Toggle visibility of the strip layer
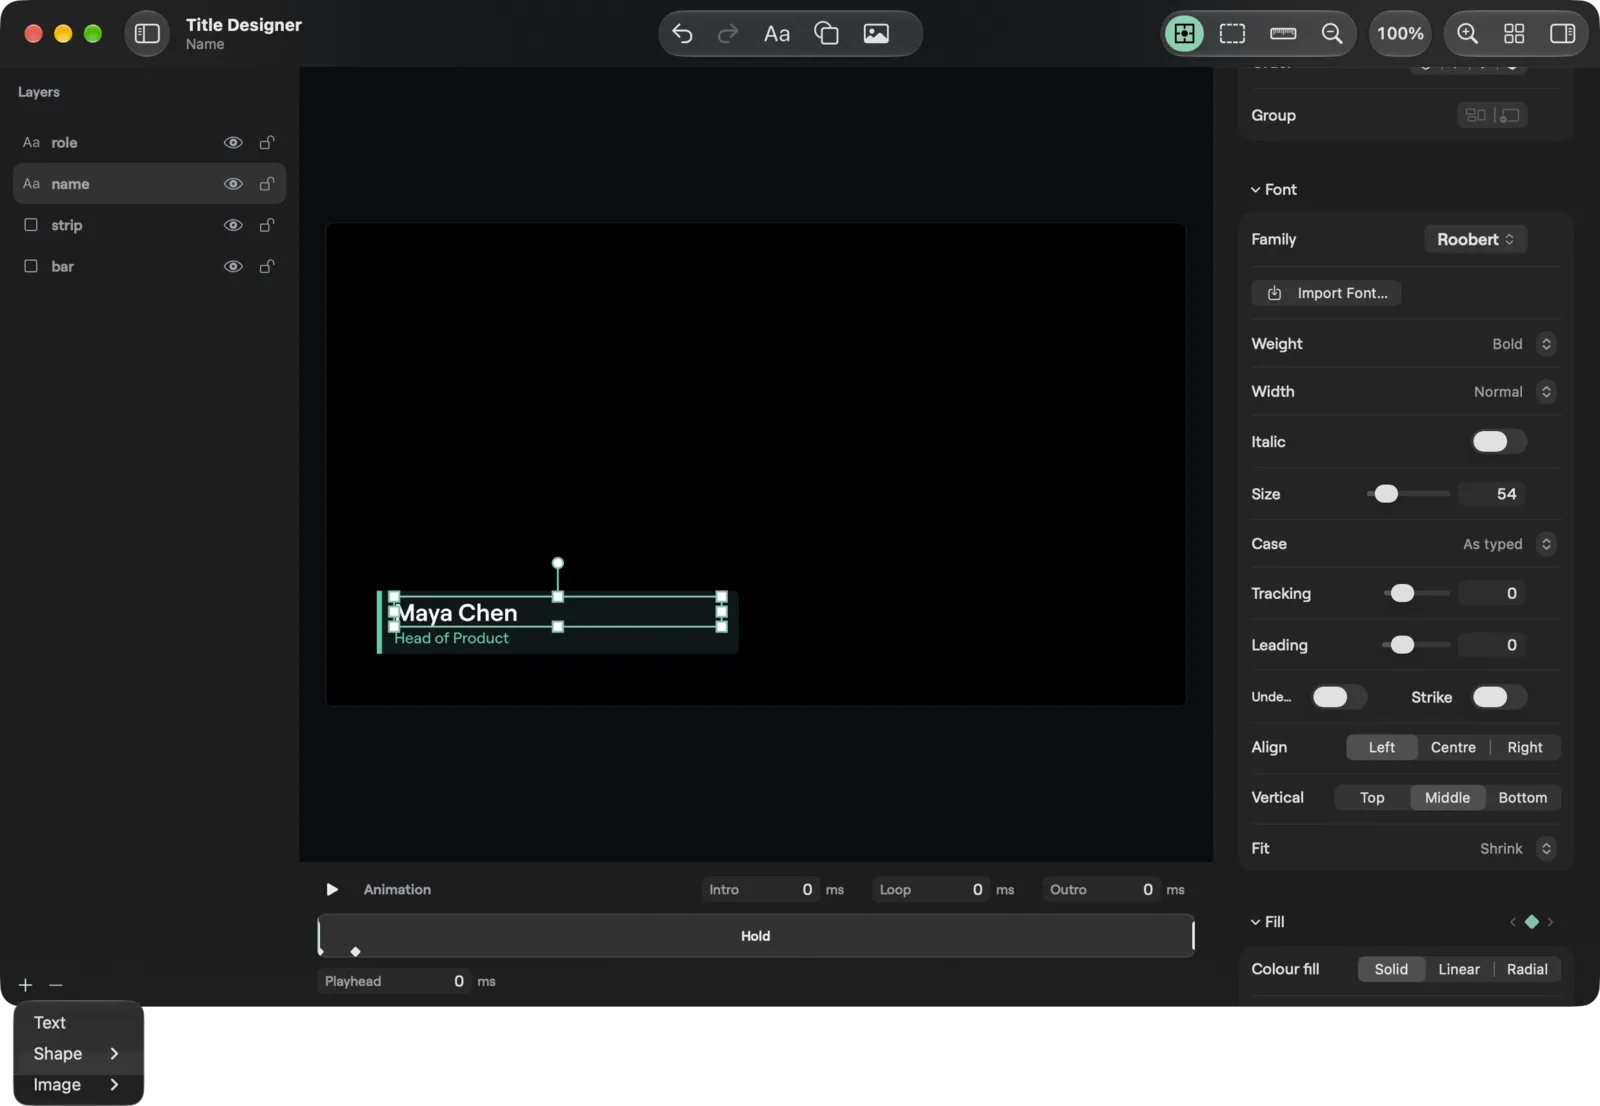 coord(233,225)
